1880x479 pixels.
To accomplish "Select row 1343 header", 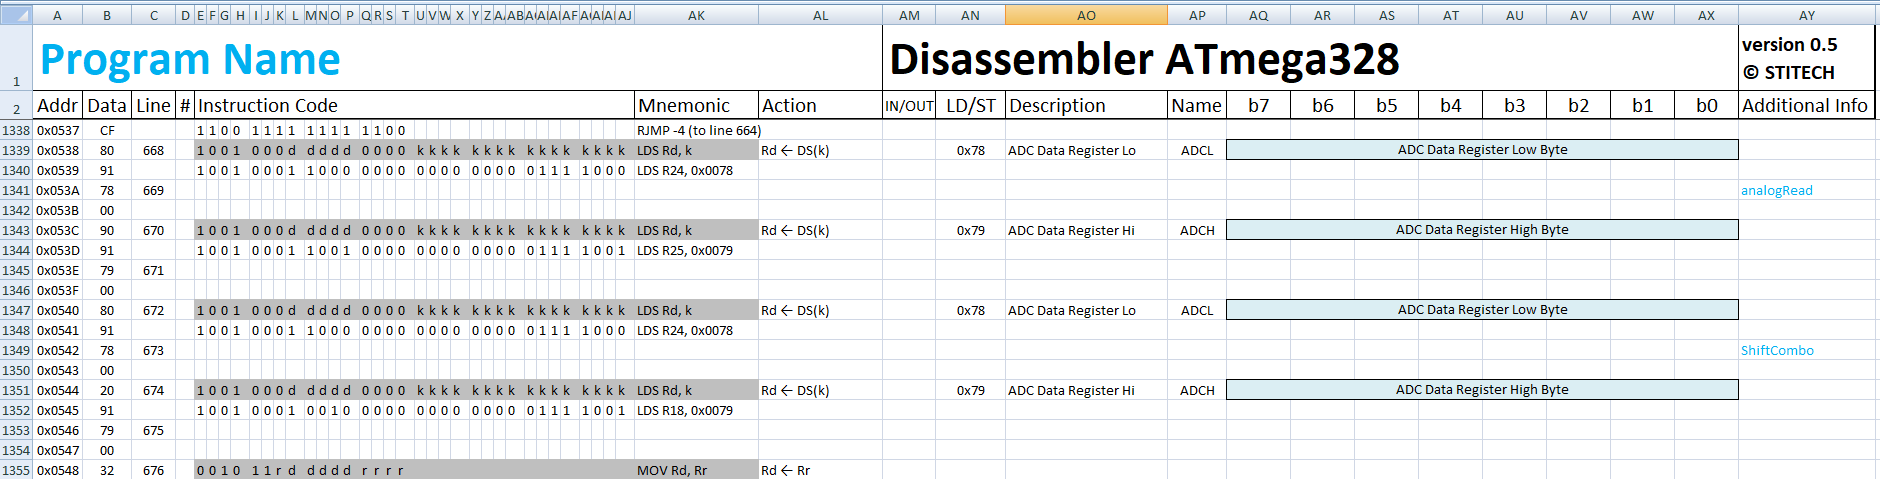I will pos(16,230).
